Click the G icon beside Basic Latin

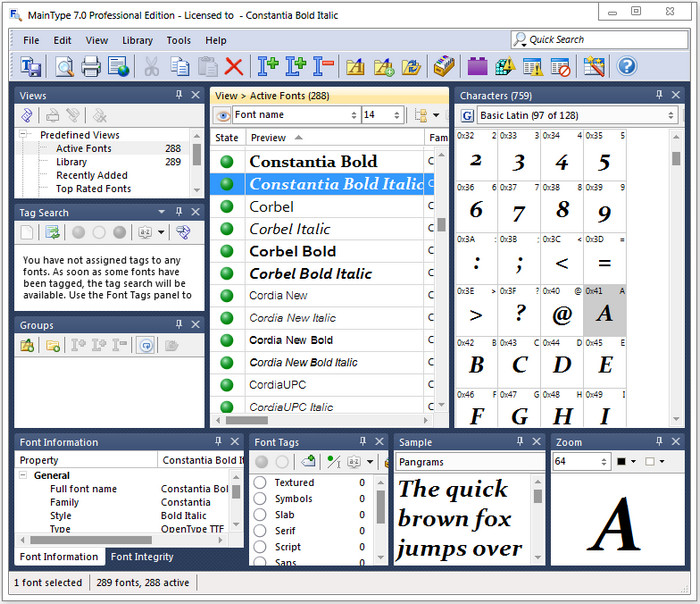pos(467,116)
